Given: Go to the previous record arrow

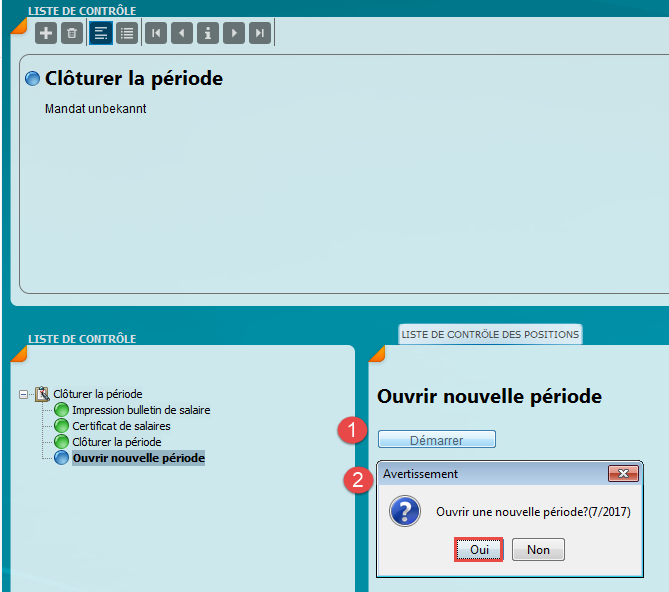Looking at the screenshot, I should 181,33.
